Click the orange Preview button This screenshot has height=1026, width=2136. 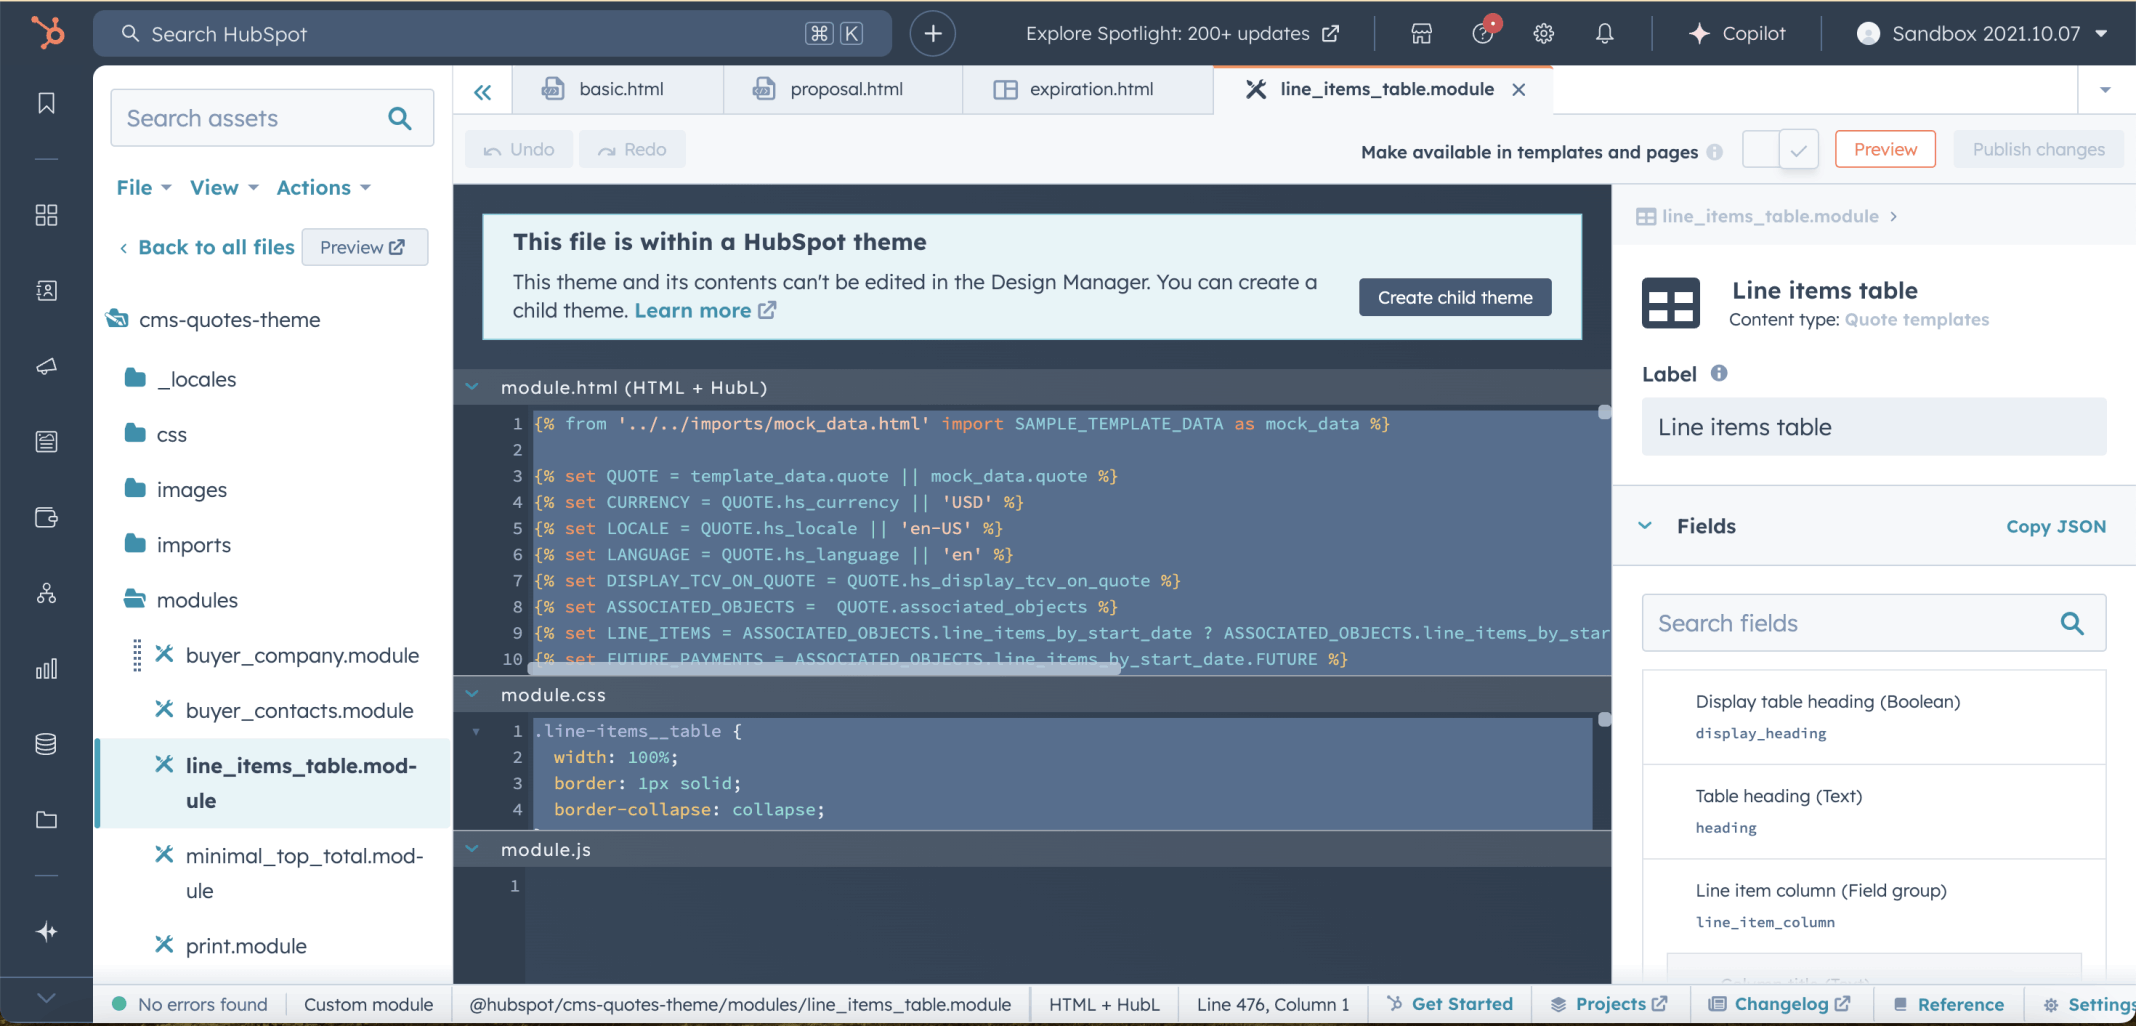pyautogui.click(x=1885, y=149)
